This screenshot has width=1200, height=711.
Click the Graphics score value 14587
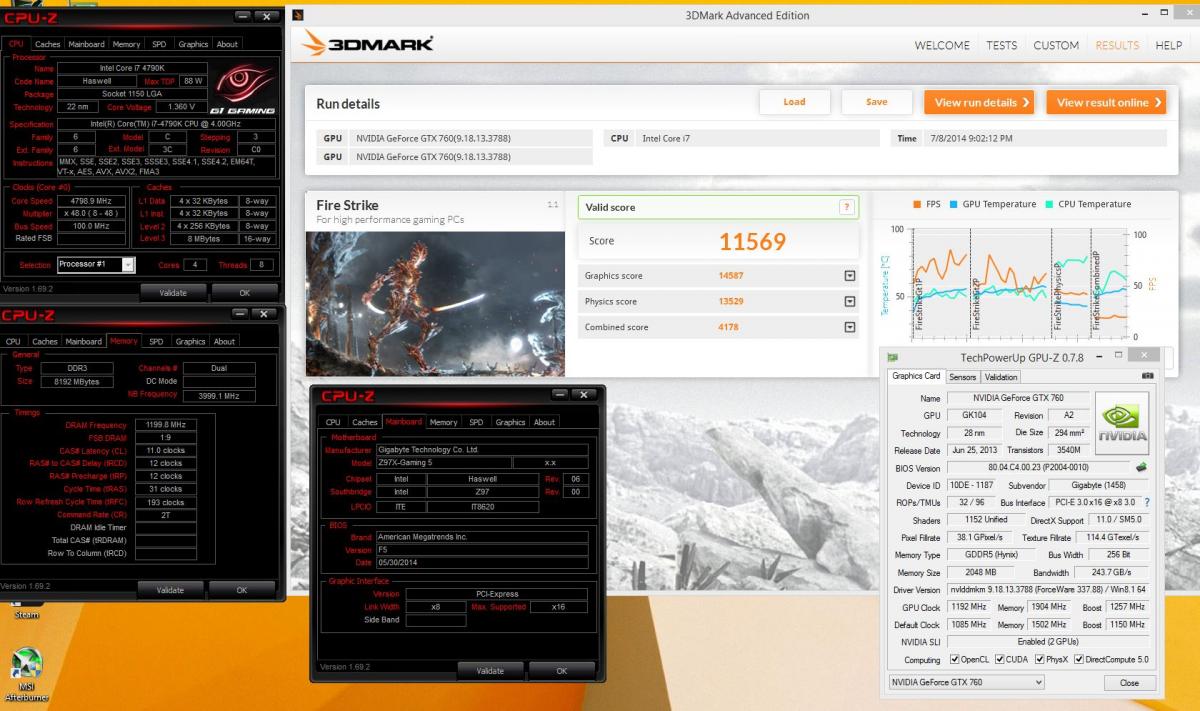[731, 275]
